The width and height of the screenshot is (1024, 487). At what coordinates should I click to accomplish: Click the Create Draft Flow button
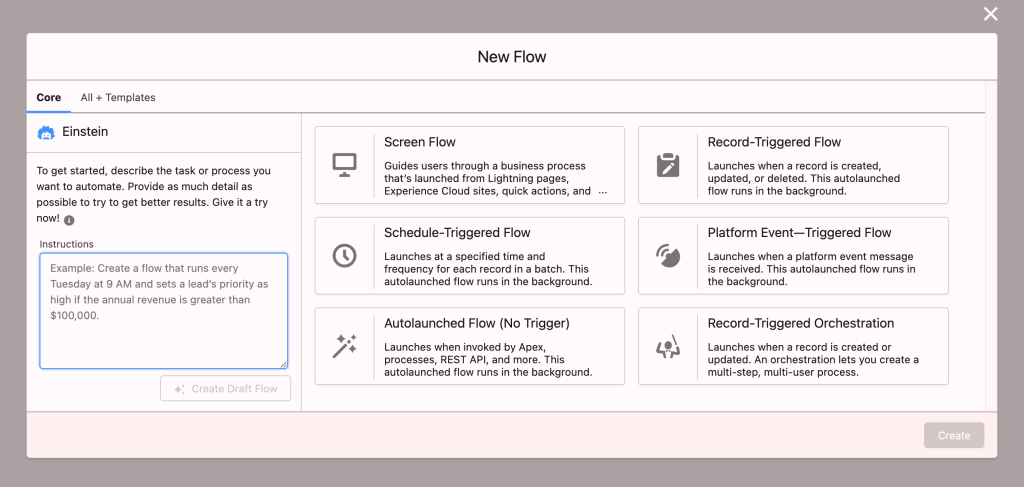(225, 389)
